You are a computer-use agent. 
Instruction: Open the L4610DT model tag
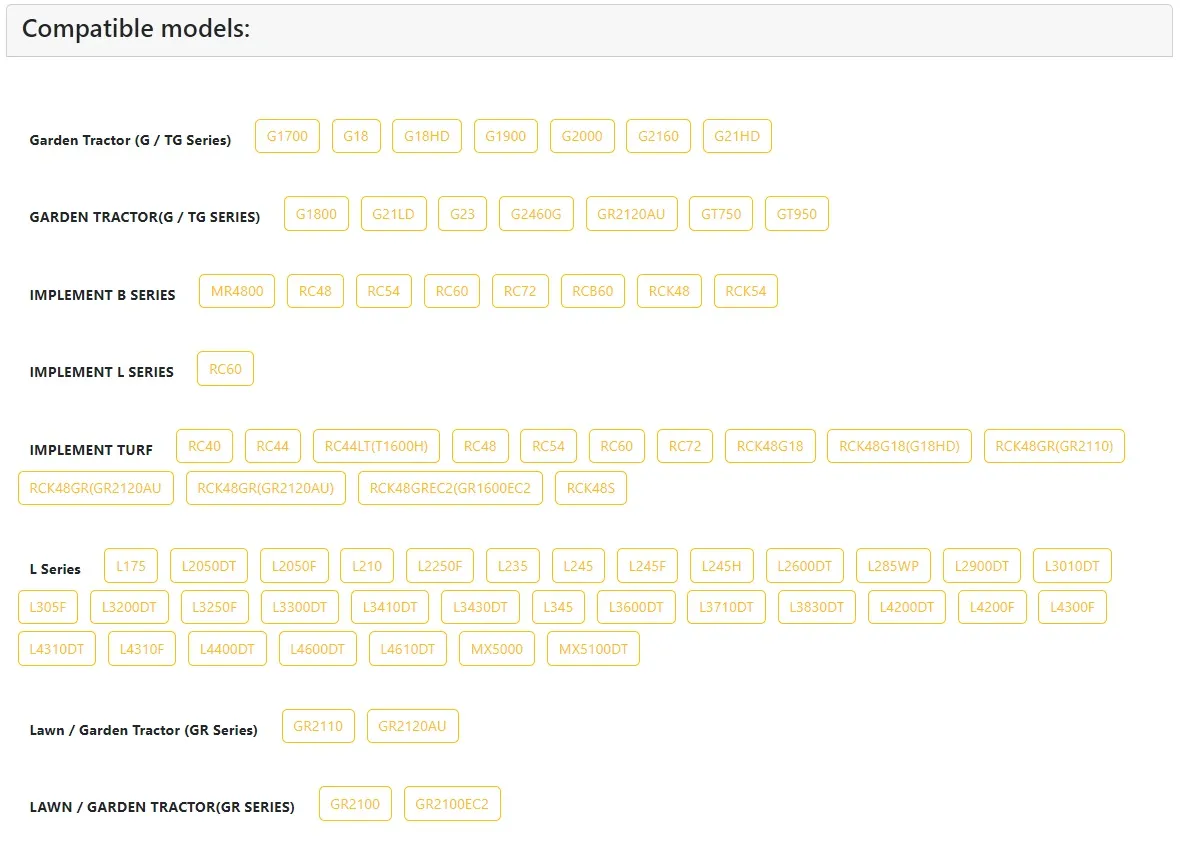pos(408,649)
